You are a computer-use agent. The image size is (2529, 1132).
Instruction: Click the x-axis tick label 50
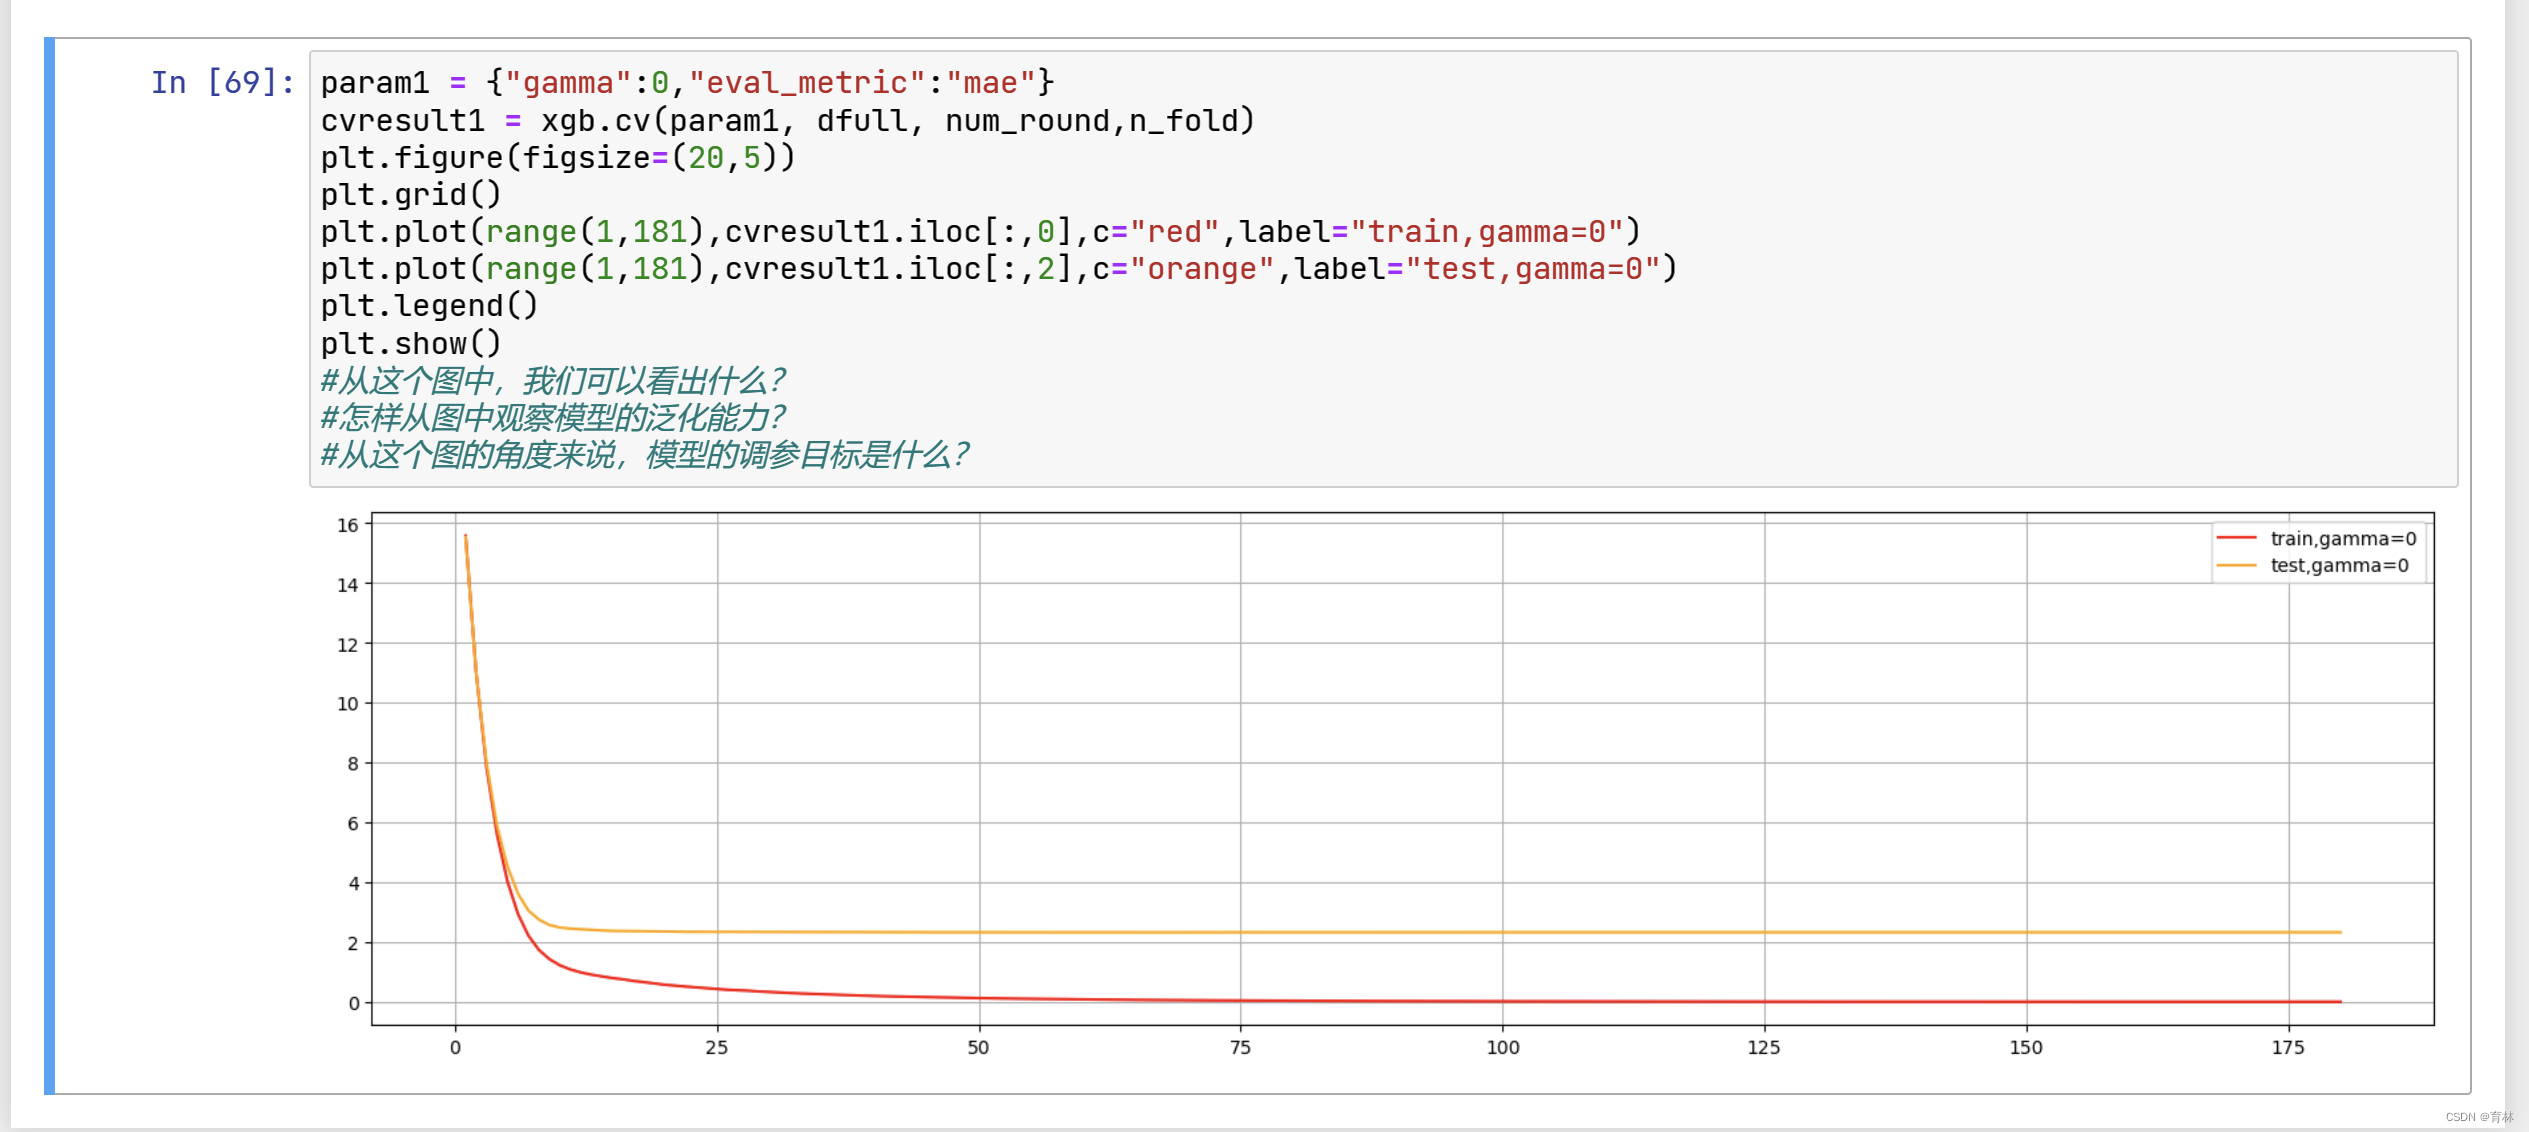click(x=978, y=1047)
